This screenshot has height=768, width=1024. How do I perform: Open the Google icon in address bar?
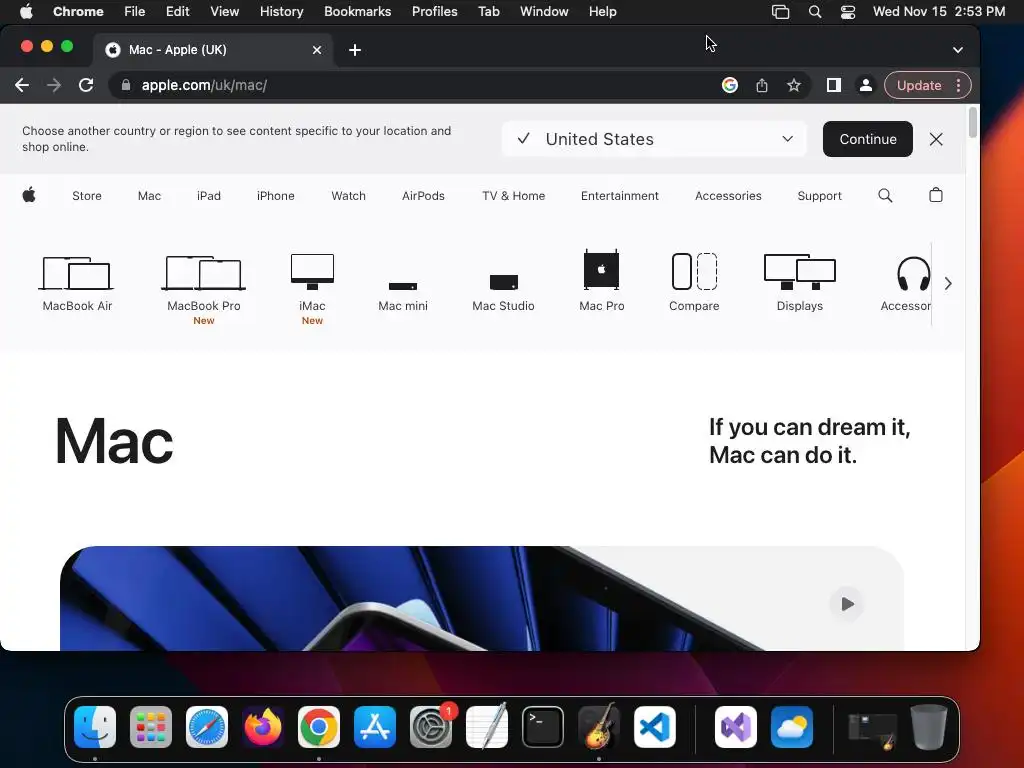click(x=729, y=85)
